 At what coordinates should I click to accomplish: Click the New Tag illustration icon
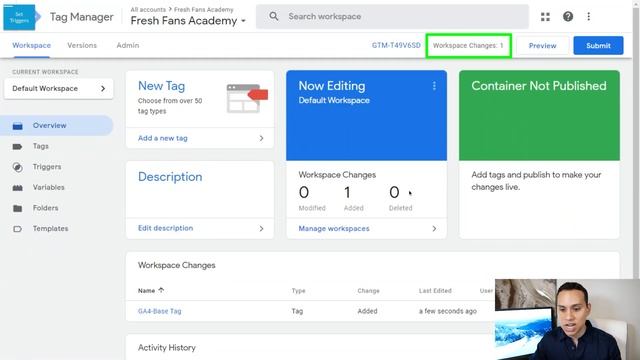[x=247, y=98]
